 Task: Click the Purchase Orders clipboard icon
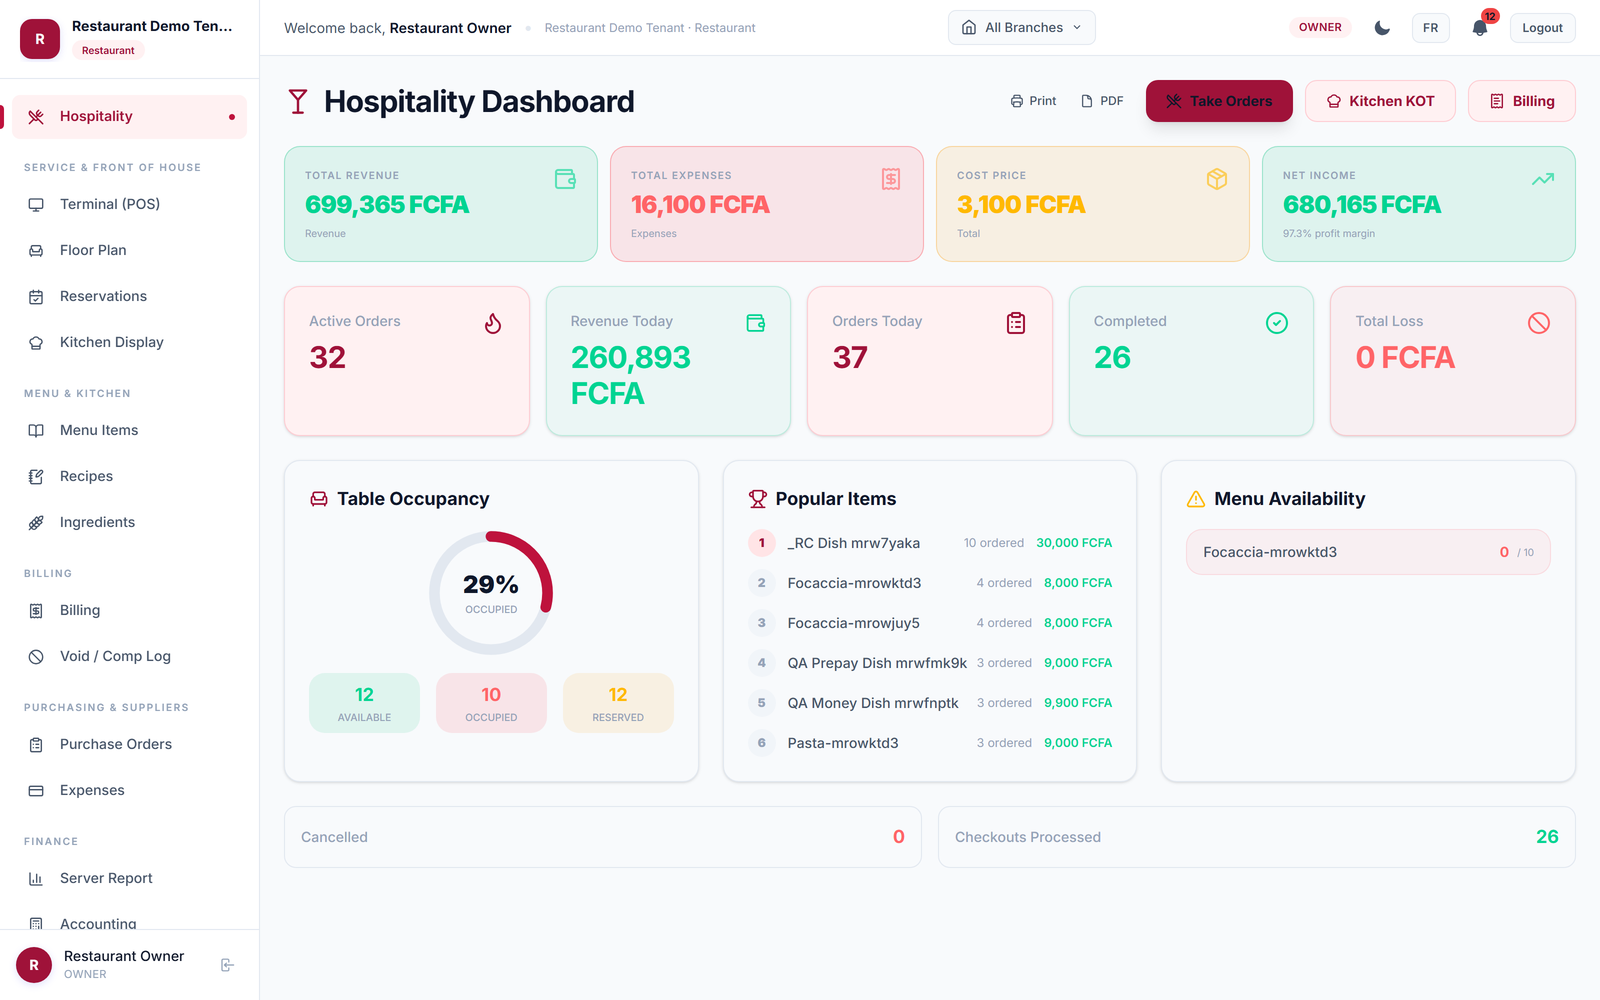[36, 744]
